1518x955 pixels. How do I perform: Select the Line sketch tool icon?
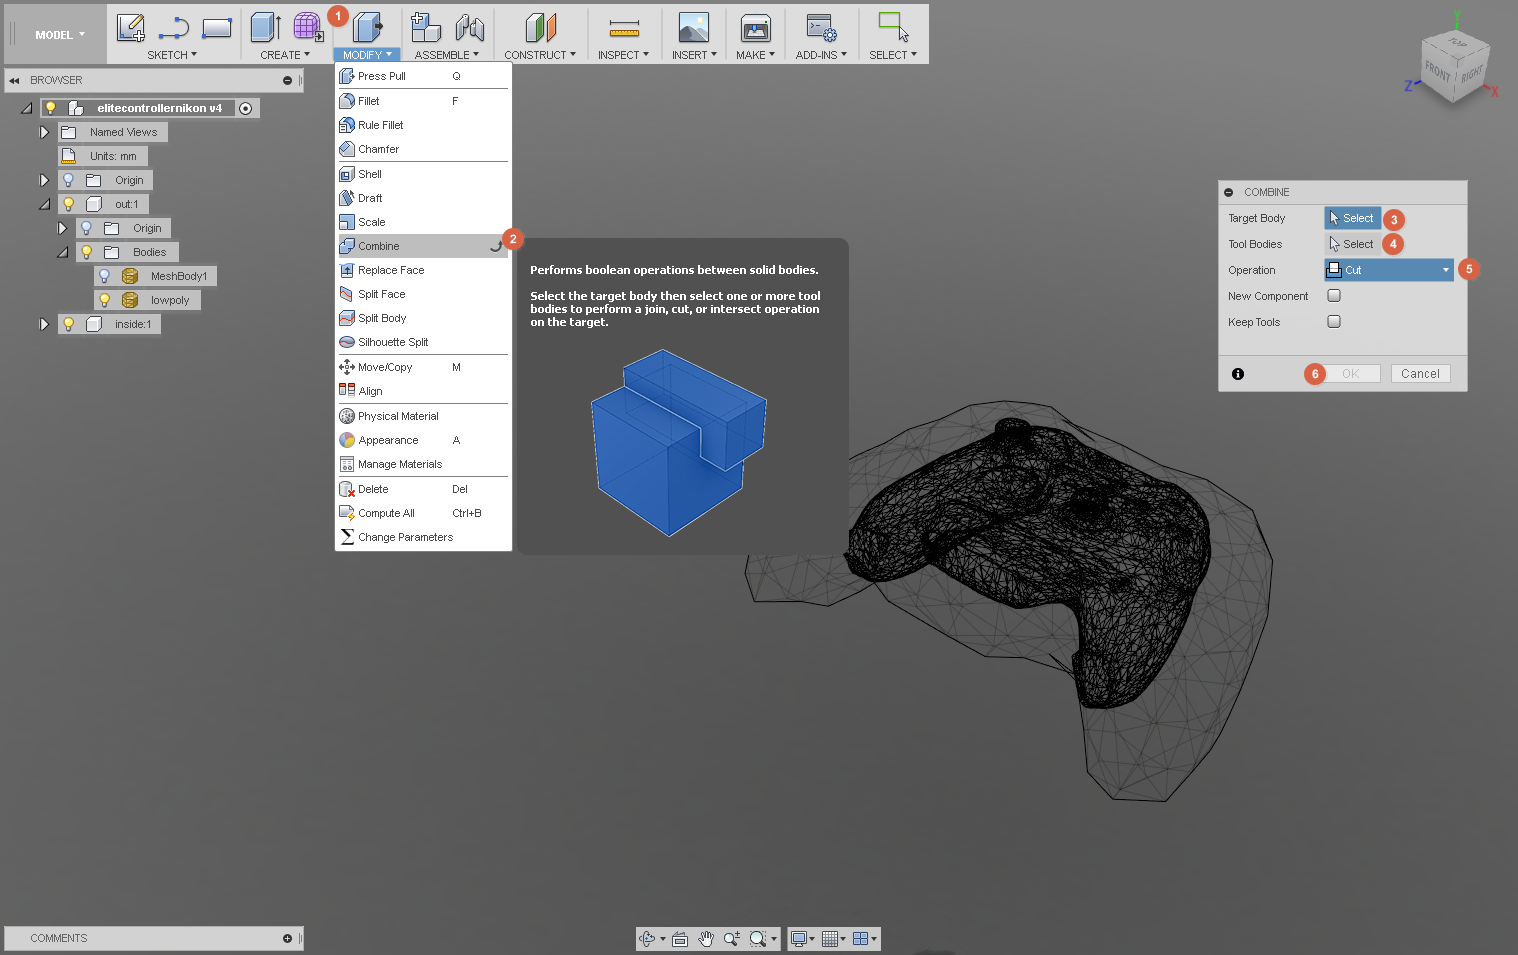[174, 28]
